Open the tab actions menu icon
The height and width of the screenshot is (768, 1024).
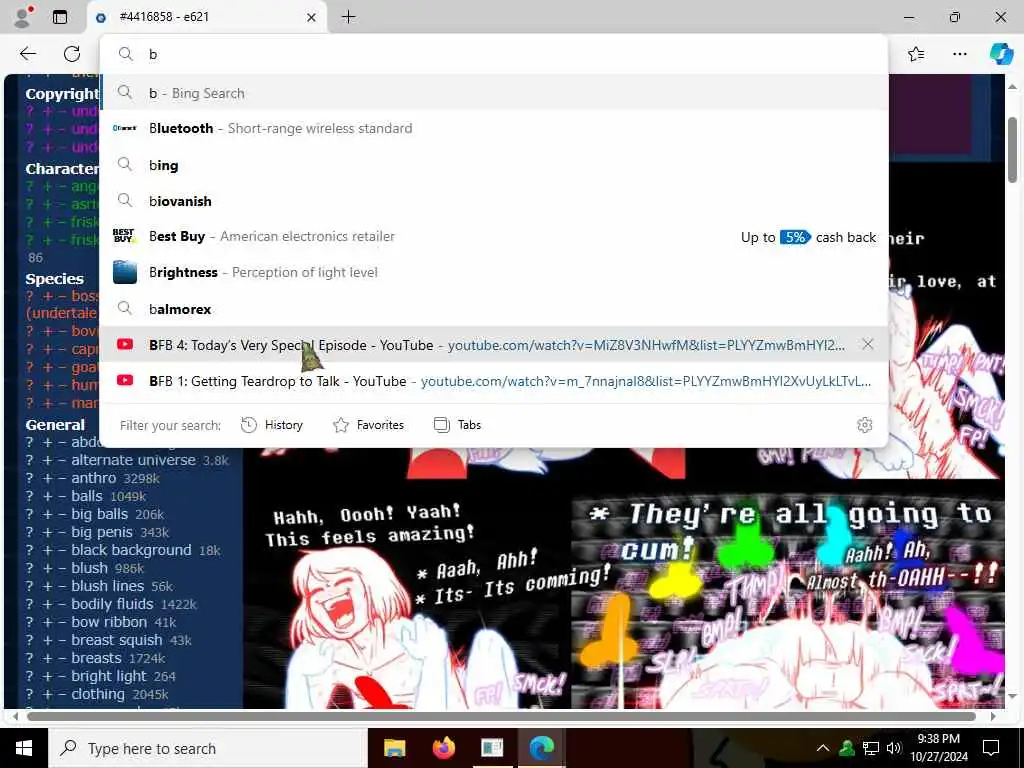60,17
